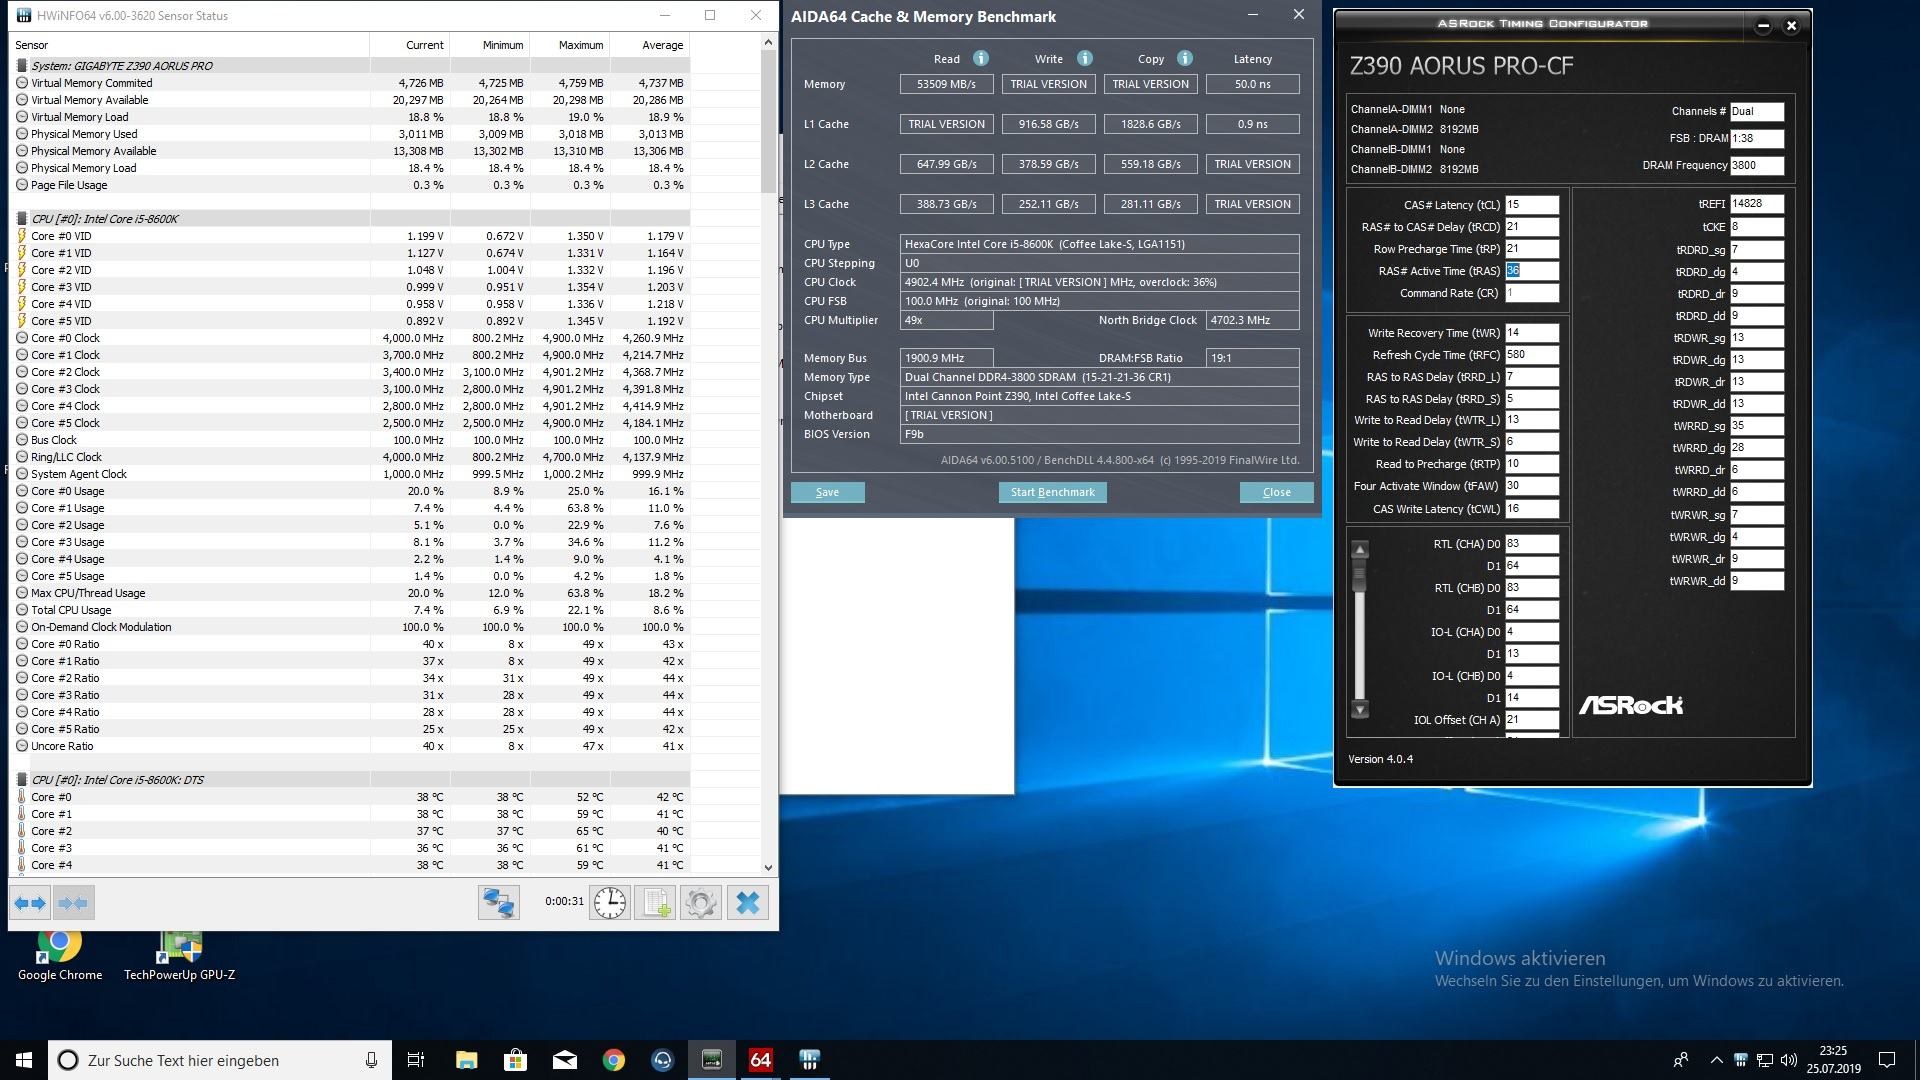Minimize the ASRock Timing Configurator window

[1763, 26]
